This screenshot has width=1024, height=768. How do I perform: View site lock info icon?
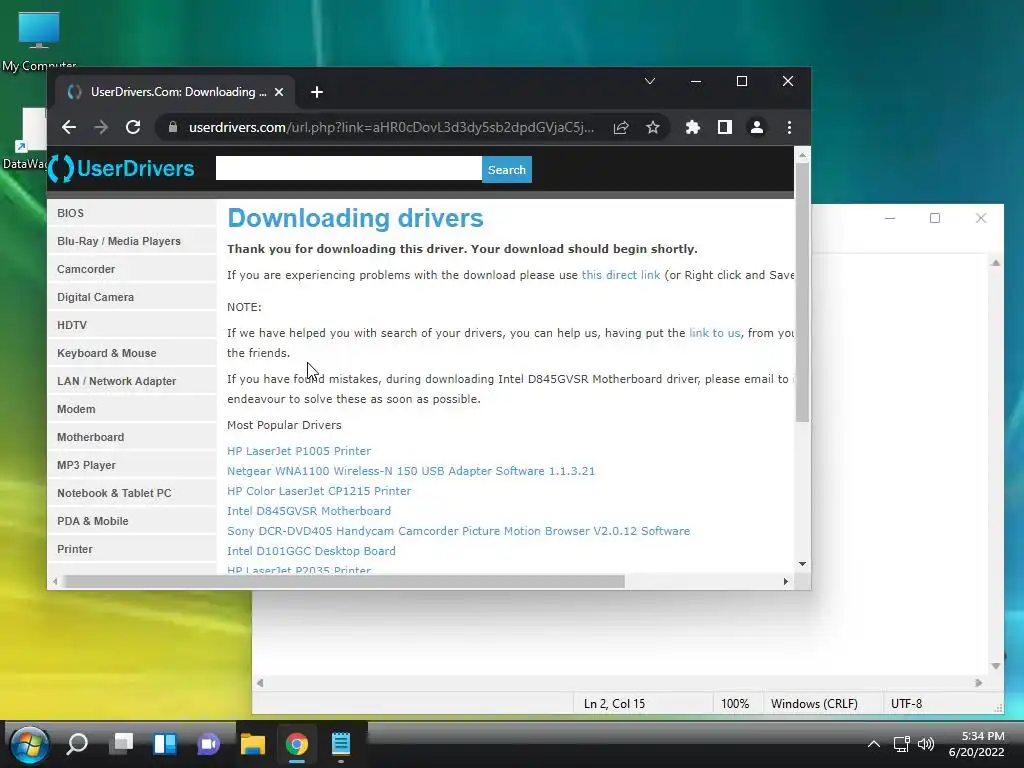pos(172,127)
